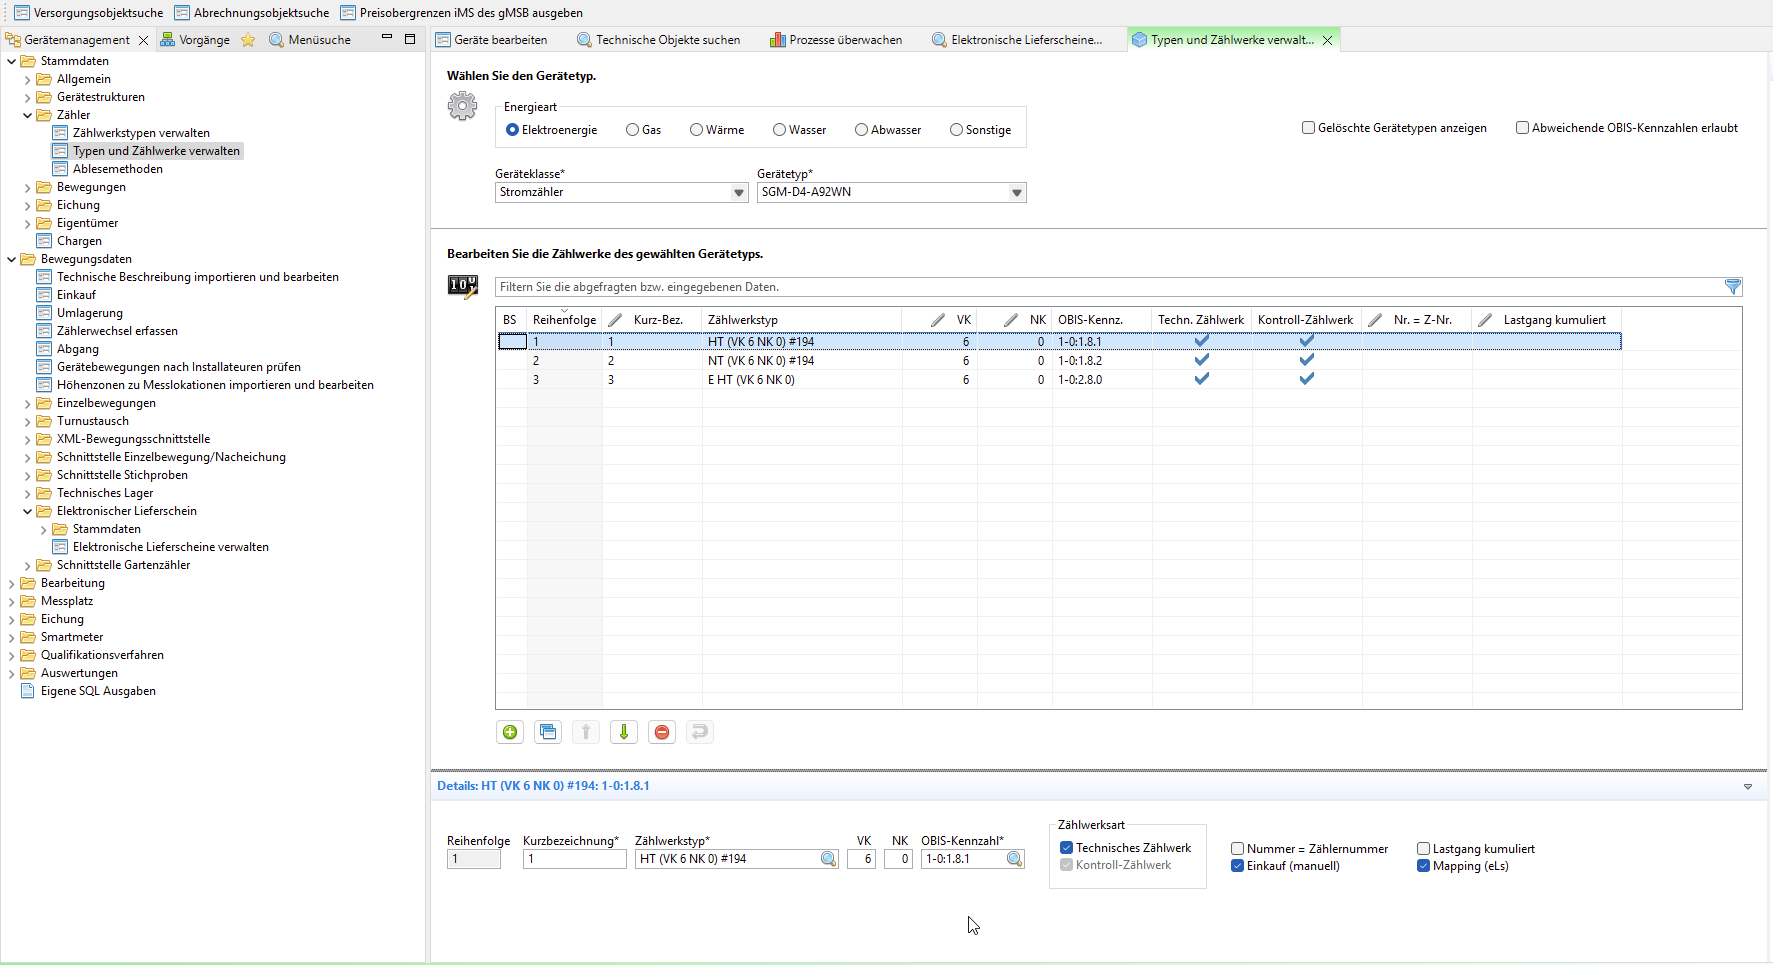Switch to the Geräte bearbeiten tab
The height and width of the screenshot is (965, 1773).
pyautogui.click(x=499, y=40)
